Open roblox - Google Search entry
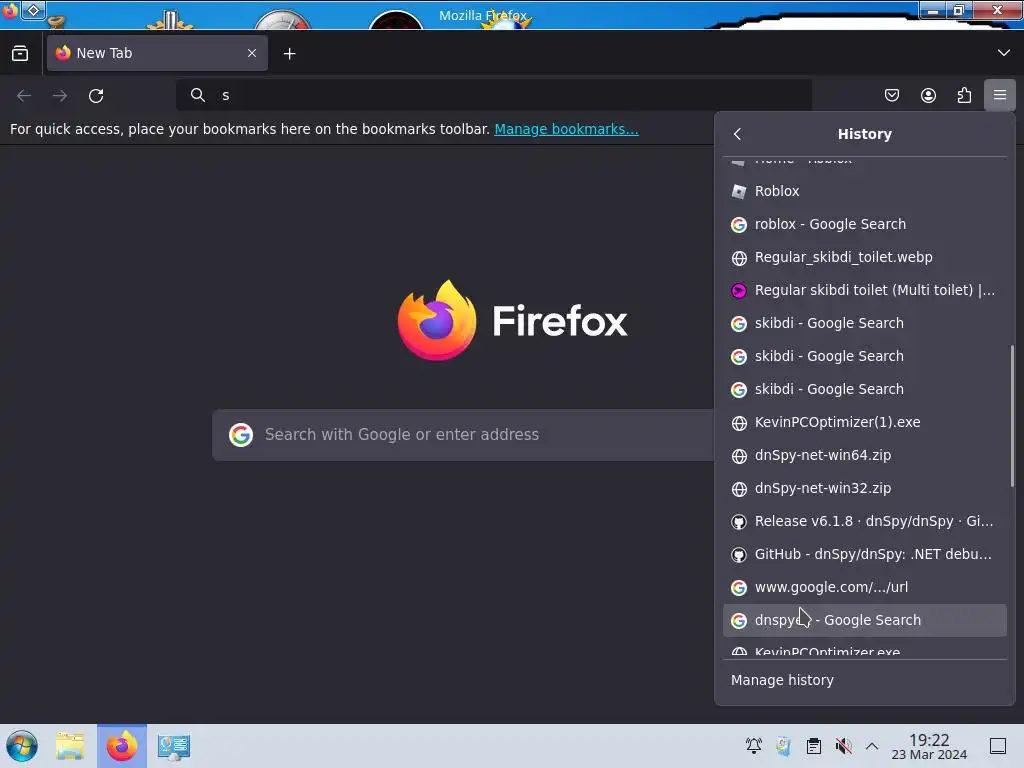1024x768 pixels. point(865,224)
